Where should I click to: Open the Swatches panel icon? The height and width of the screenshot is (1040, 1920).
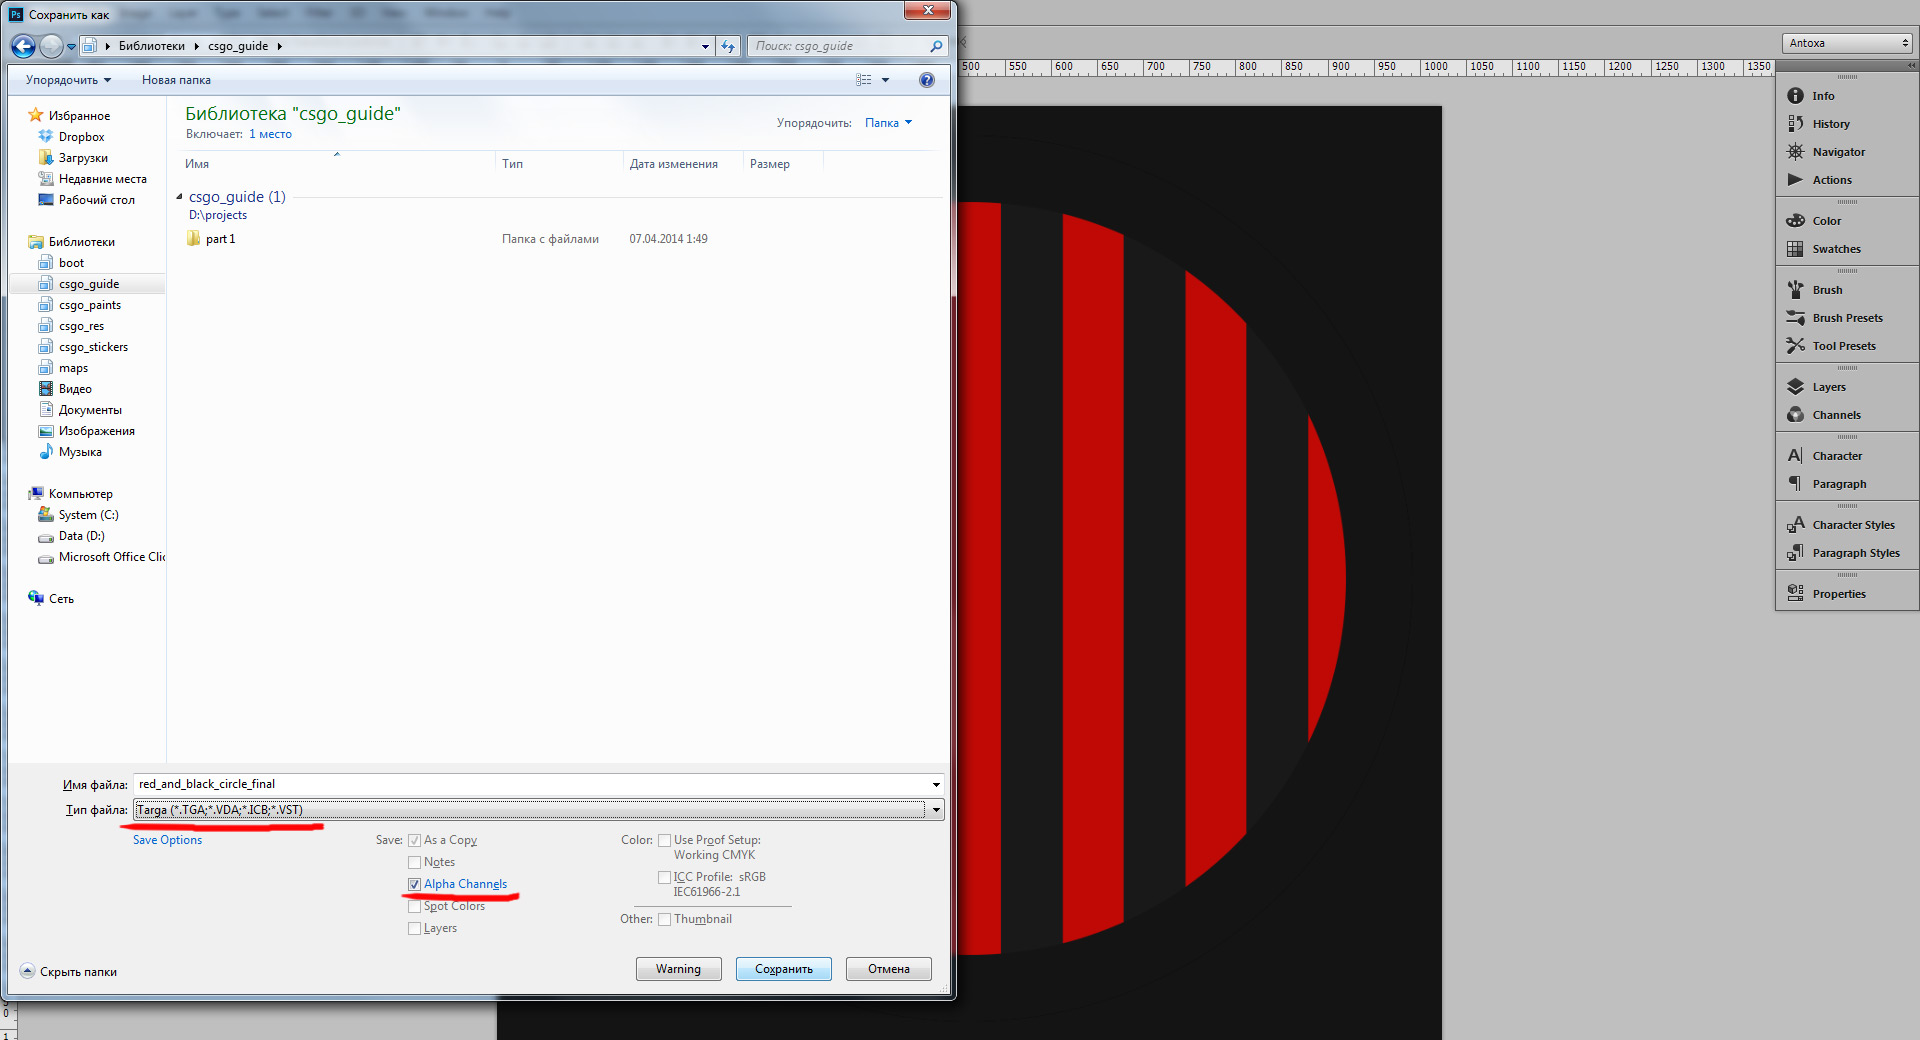coord(1795,249)
